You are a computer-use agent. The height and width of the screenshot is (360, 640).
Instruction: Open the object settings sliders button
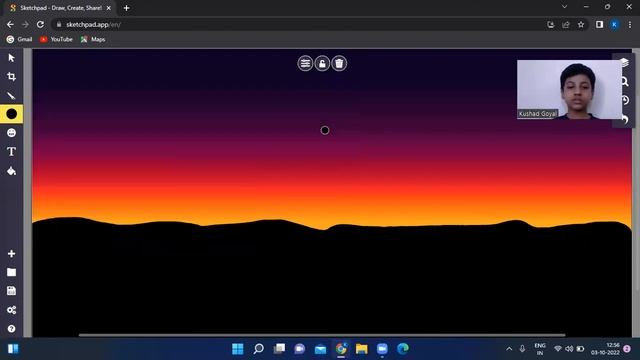305,63
